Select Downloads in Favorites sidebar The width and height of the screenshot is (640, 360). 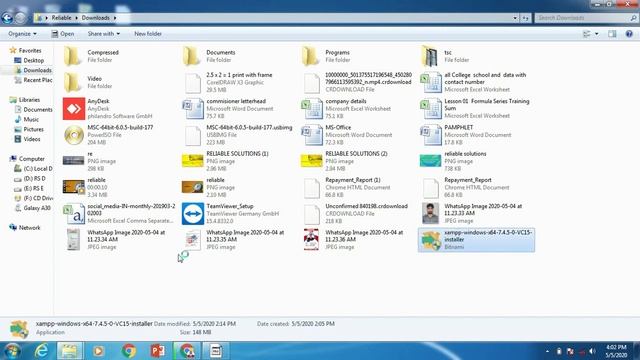[33, 70]
